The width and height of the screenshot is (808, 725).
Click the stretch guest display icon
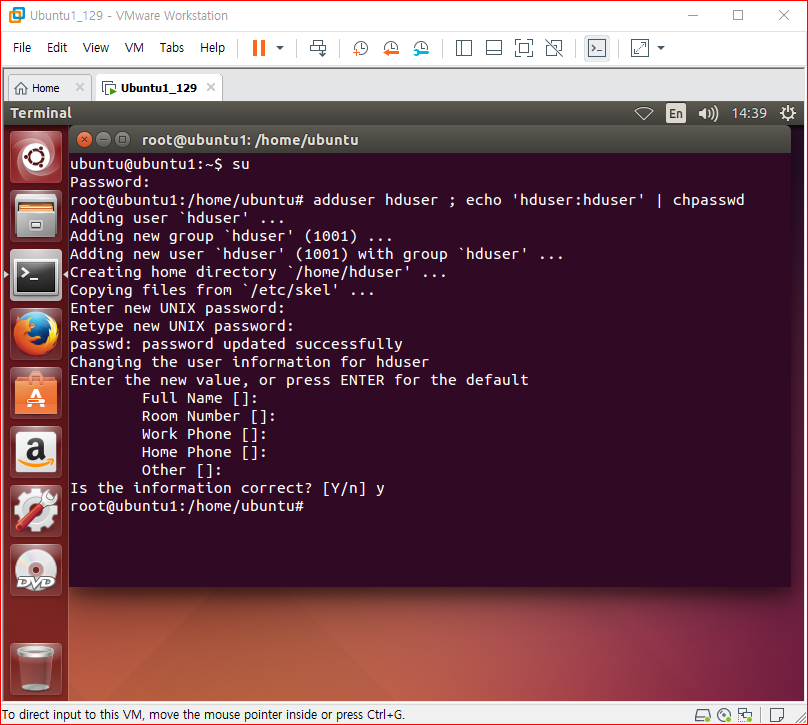pyautogui.click(x=639, y=48)
